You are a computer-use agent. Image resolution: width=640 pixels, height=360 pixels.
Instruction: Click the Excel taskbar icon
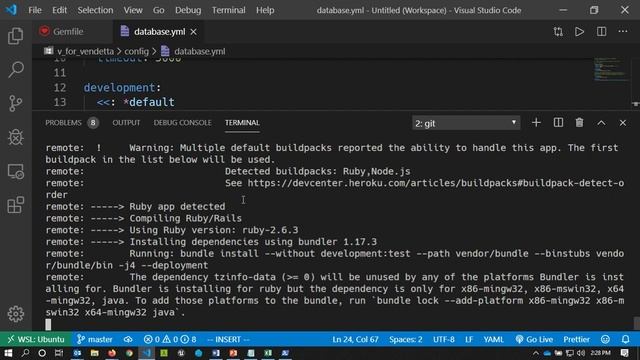268,353
